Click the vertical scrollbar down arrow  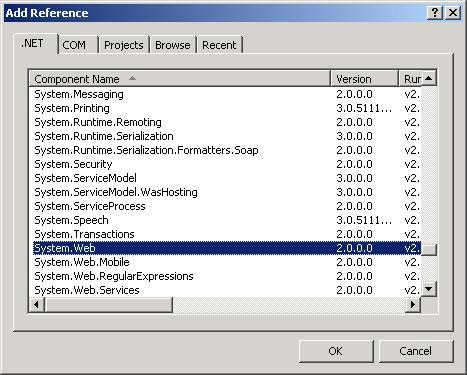click(x=429, y=289)
